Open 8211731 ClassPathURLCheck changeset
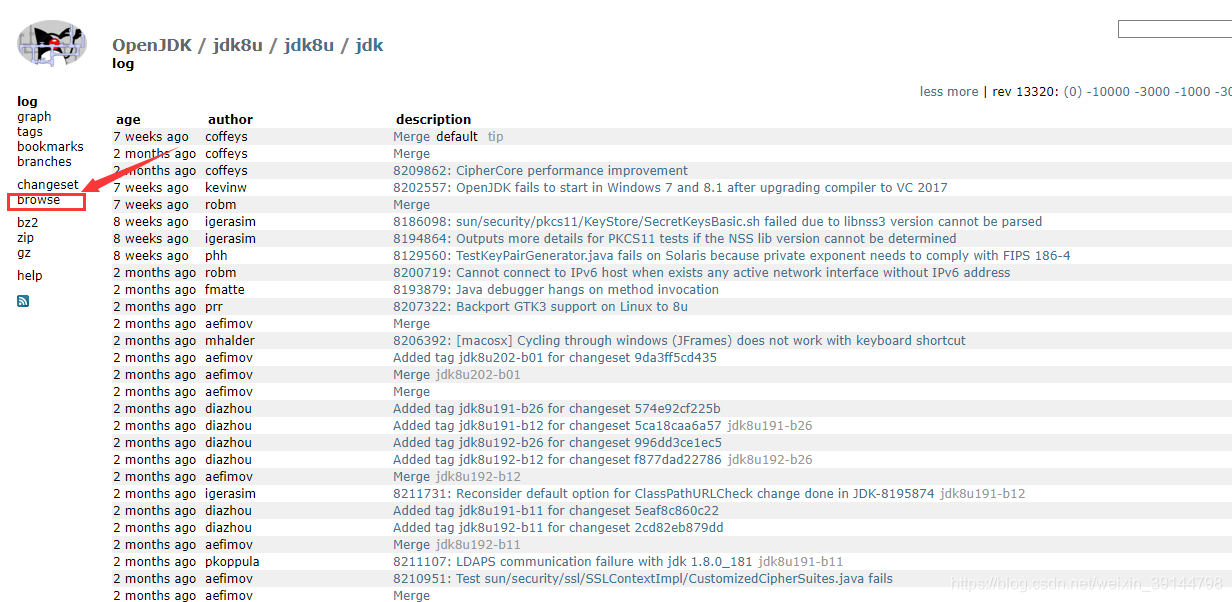This screenshot has height=602, width=1232. pyautogui.click(x=664, y=494)
